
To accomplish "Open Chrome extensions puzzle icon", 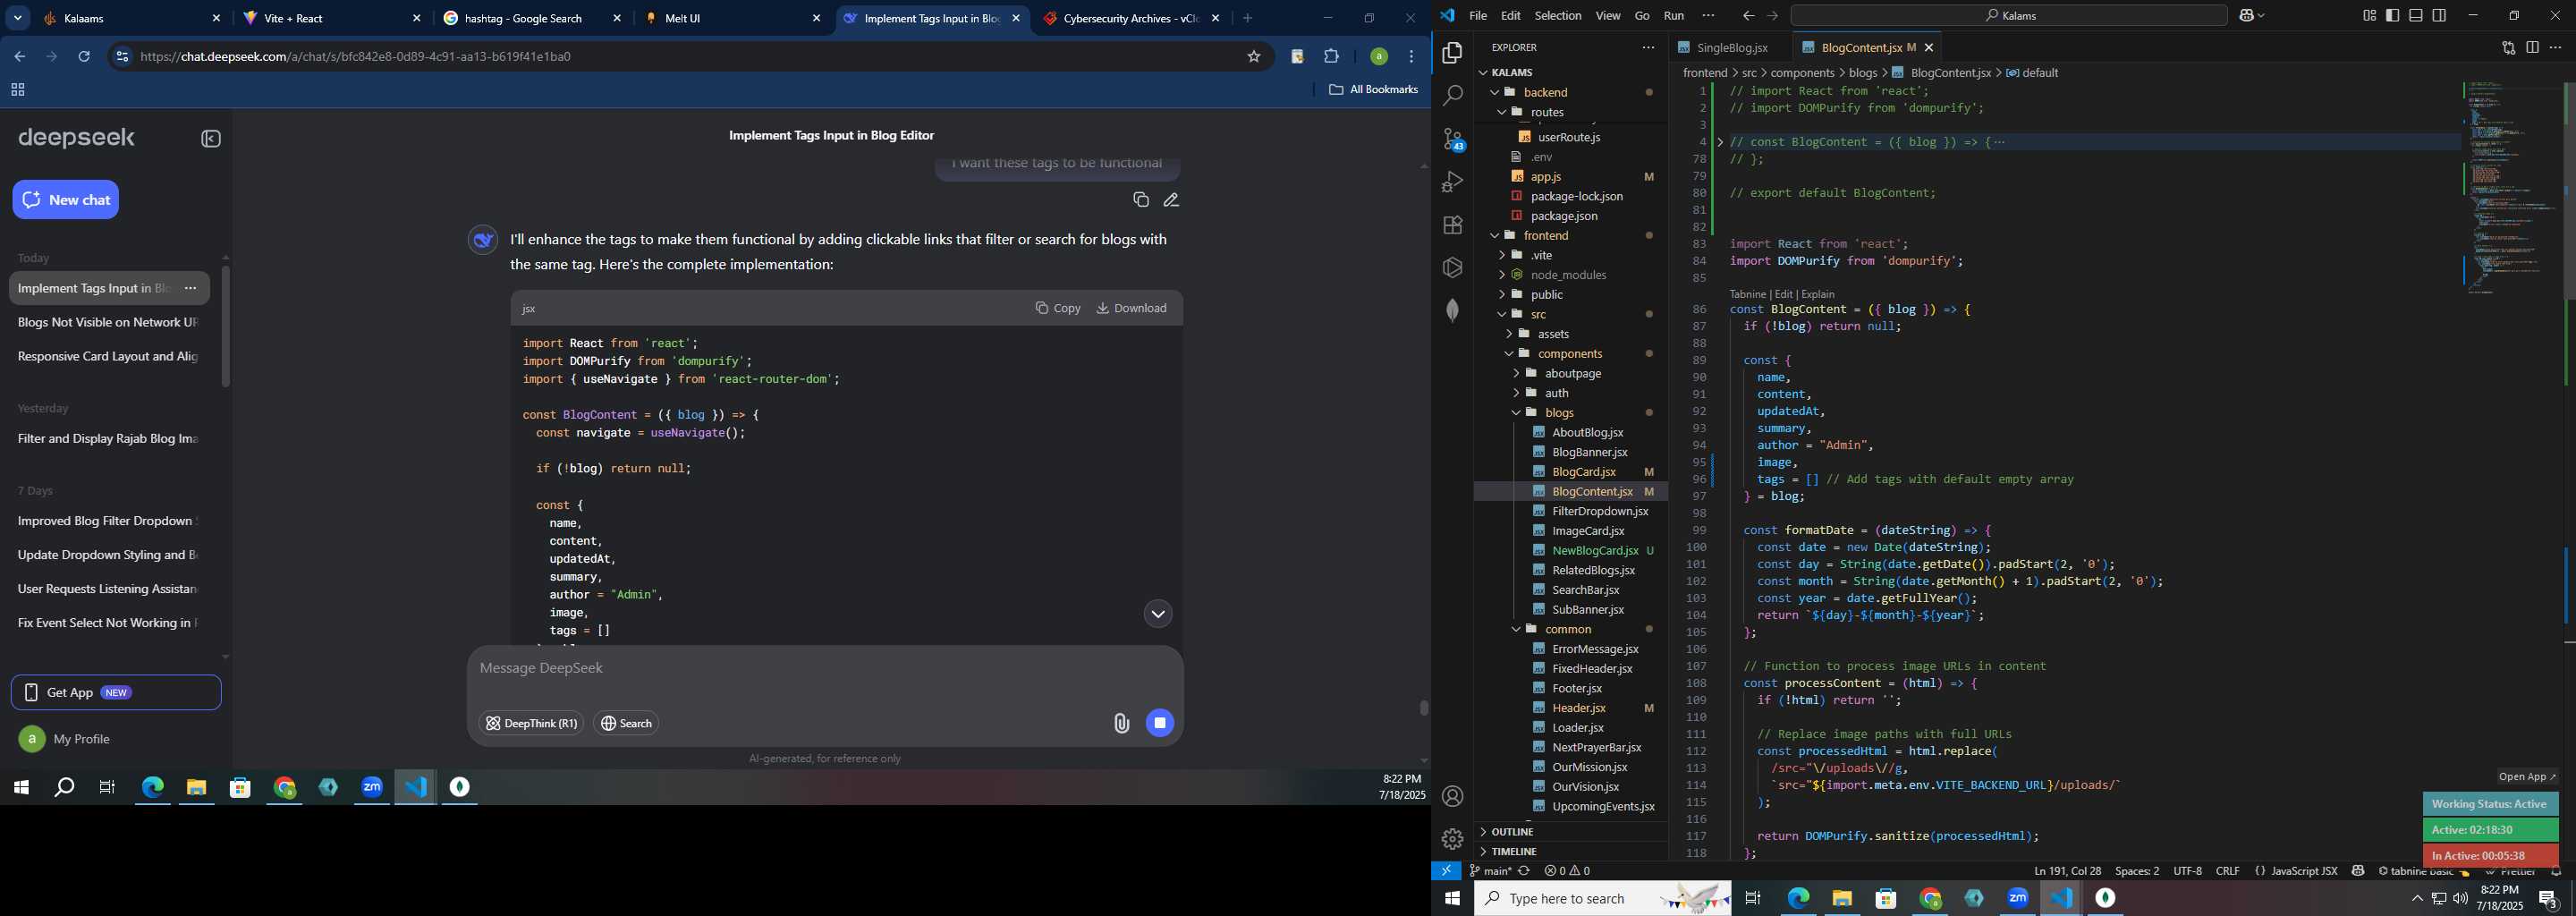I will point(1332,57).
